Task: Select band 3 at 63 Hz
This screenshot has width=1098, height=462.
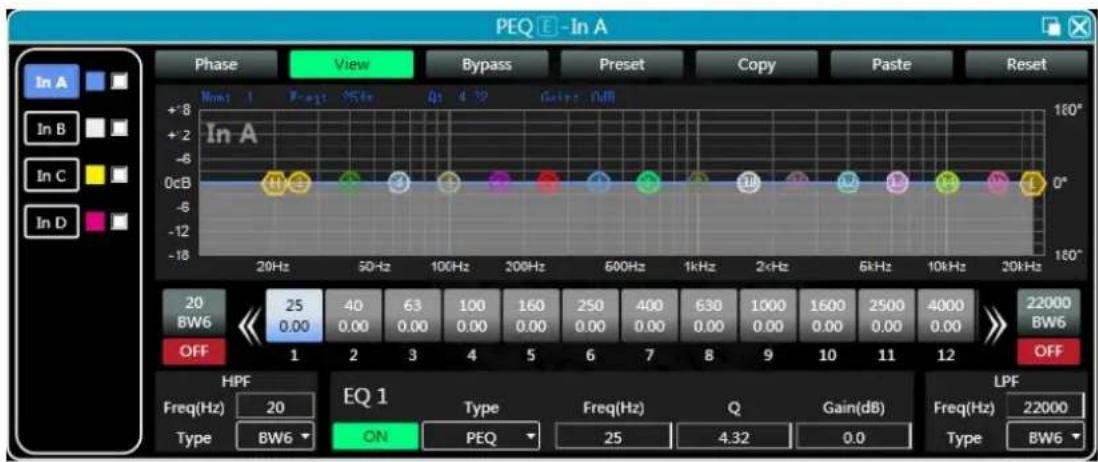Action: [x=412, y=316]
